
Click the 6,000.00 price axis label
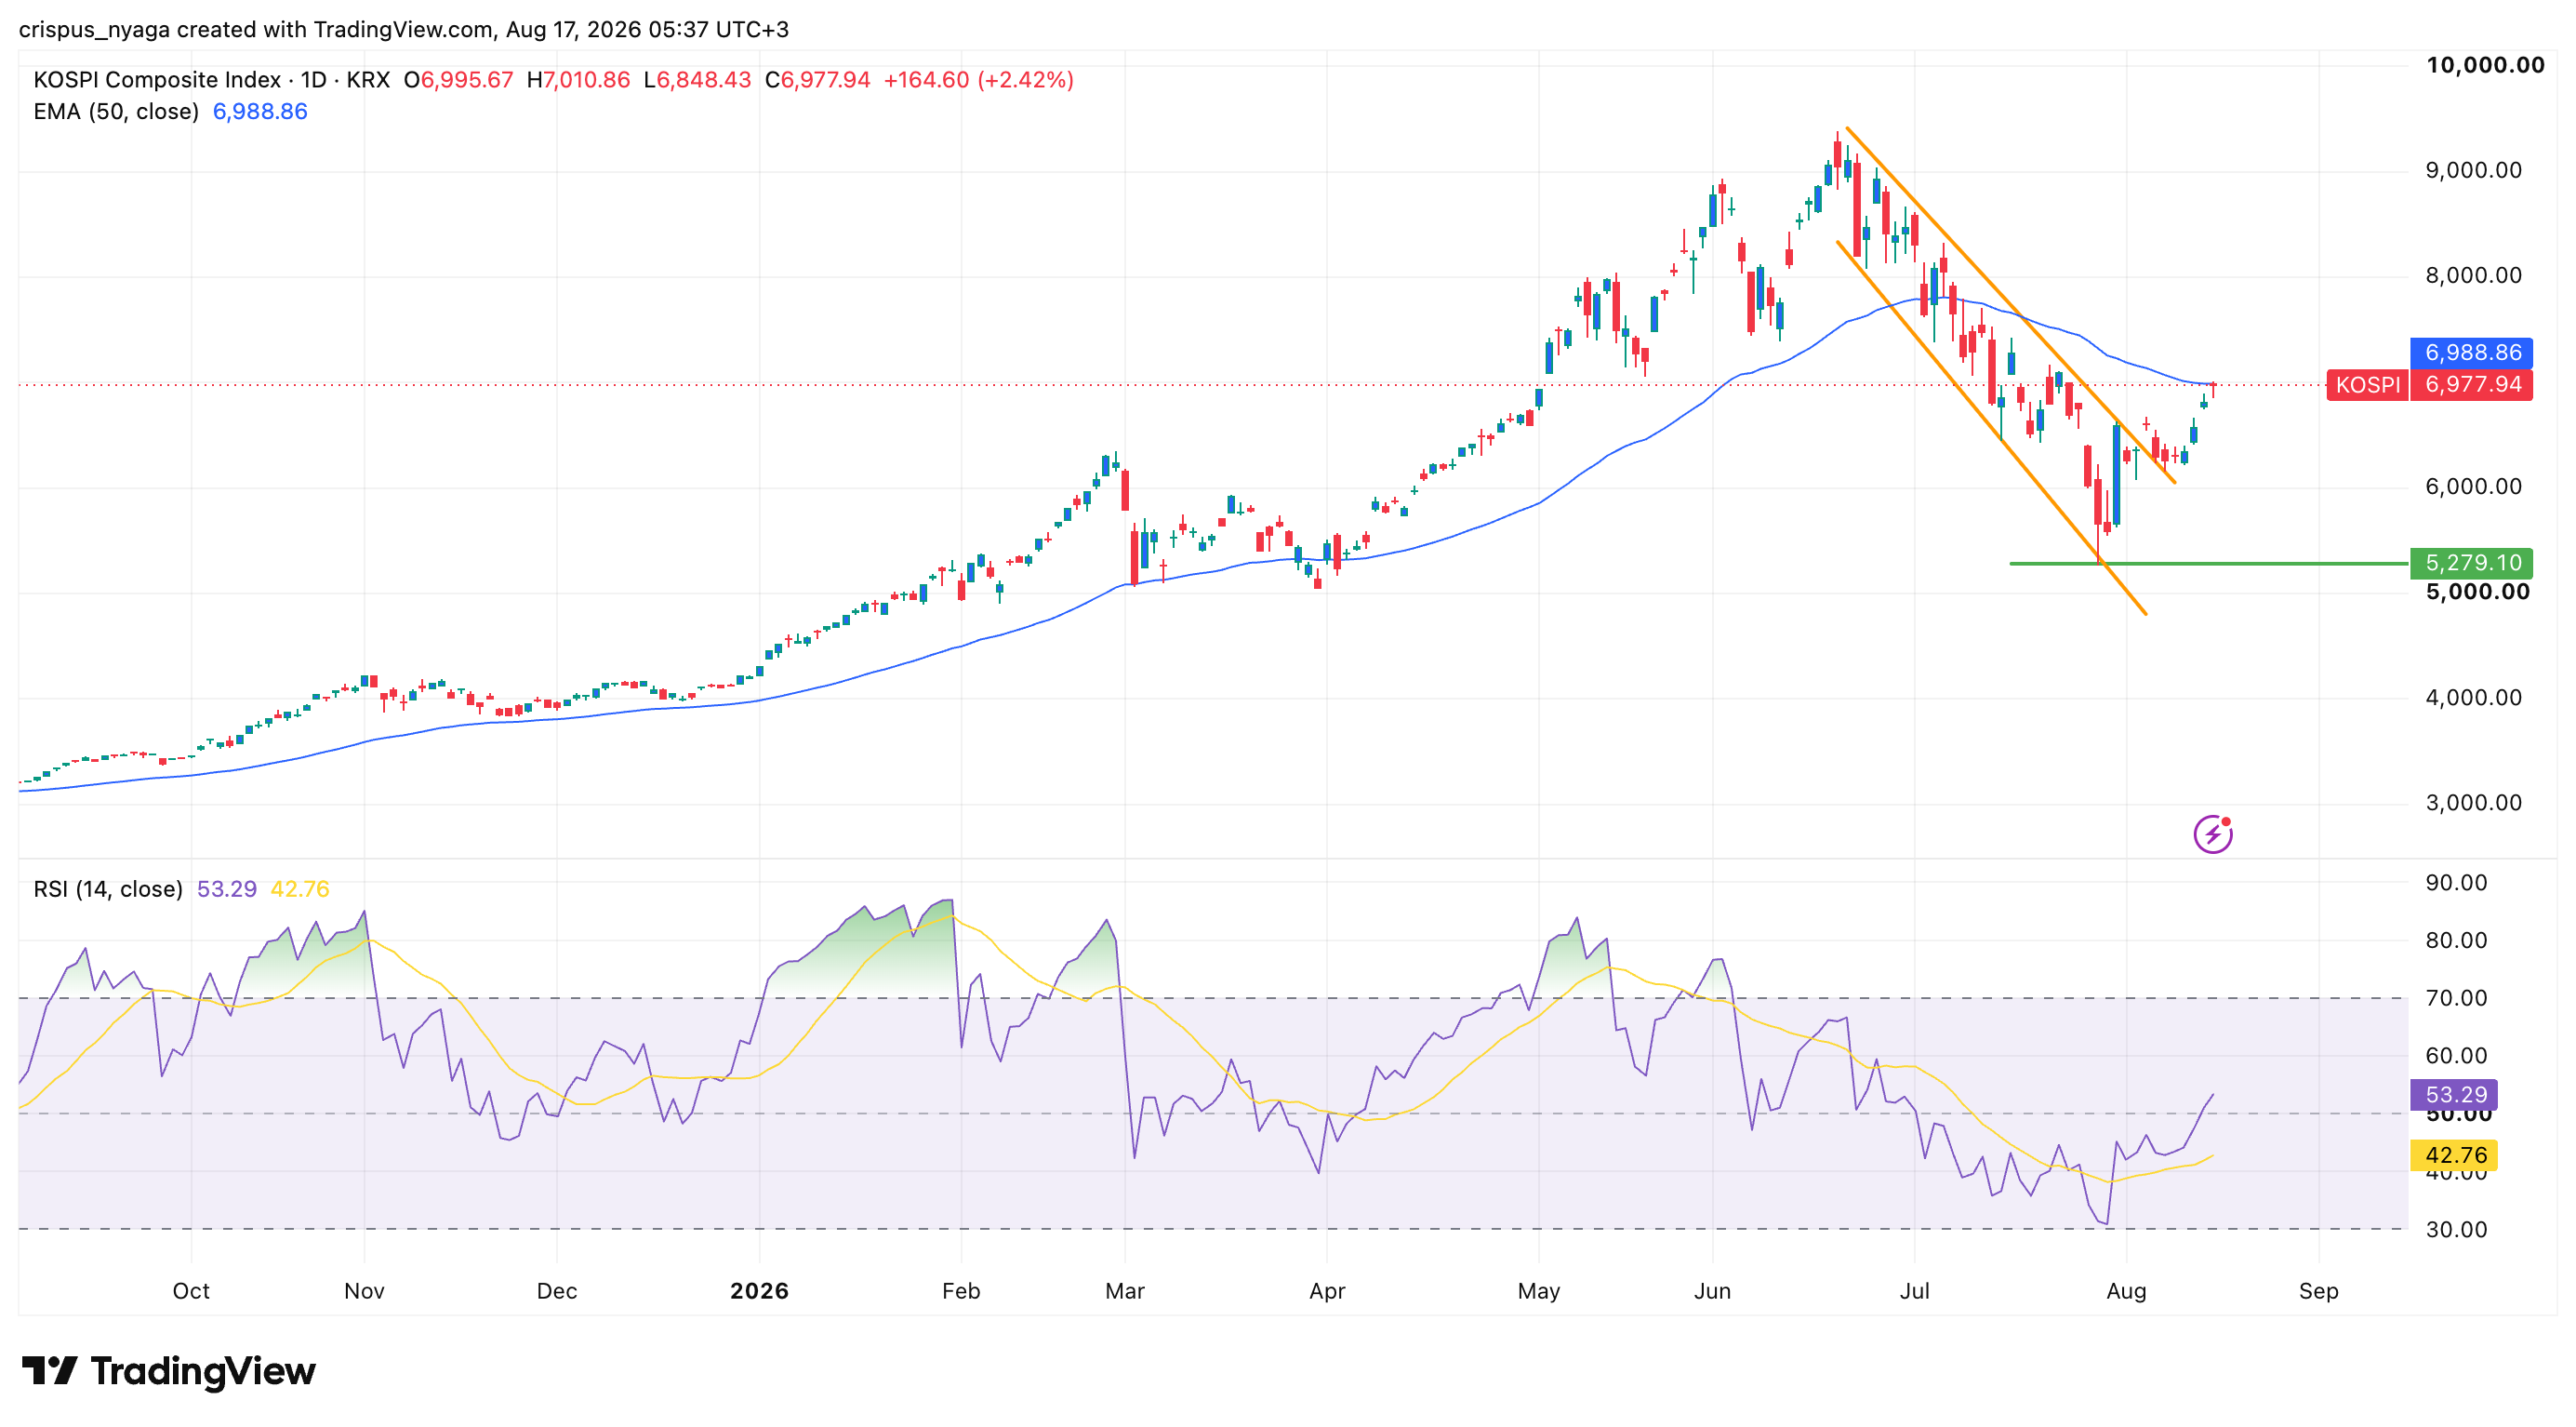[2474, 486]
